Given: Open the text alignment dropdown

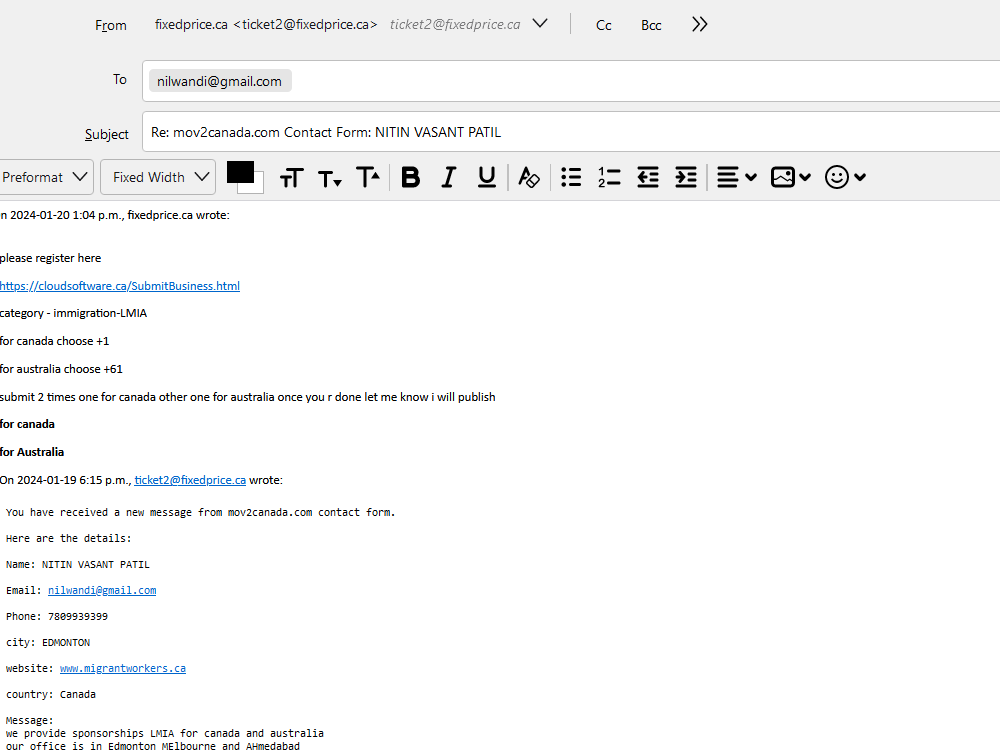Looking at the screenshot, I should 736,178.
